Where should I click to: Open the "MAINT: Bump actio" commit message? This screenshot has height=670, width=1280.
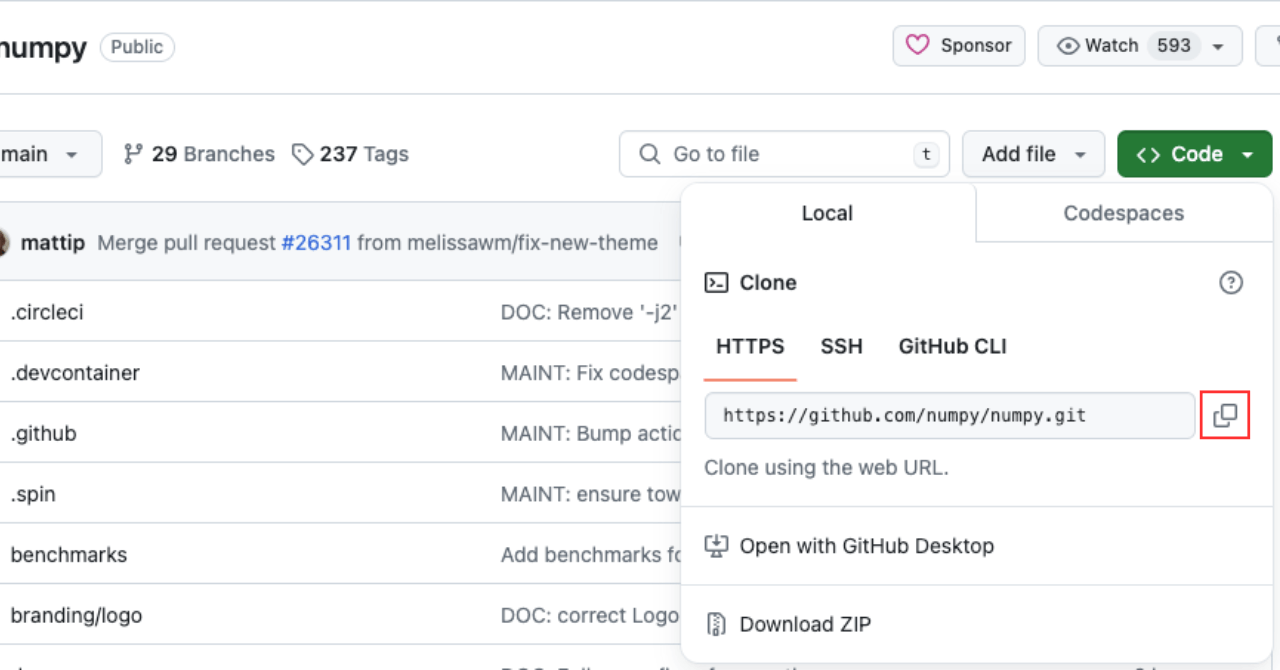591,434
